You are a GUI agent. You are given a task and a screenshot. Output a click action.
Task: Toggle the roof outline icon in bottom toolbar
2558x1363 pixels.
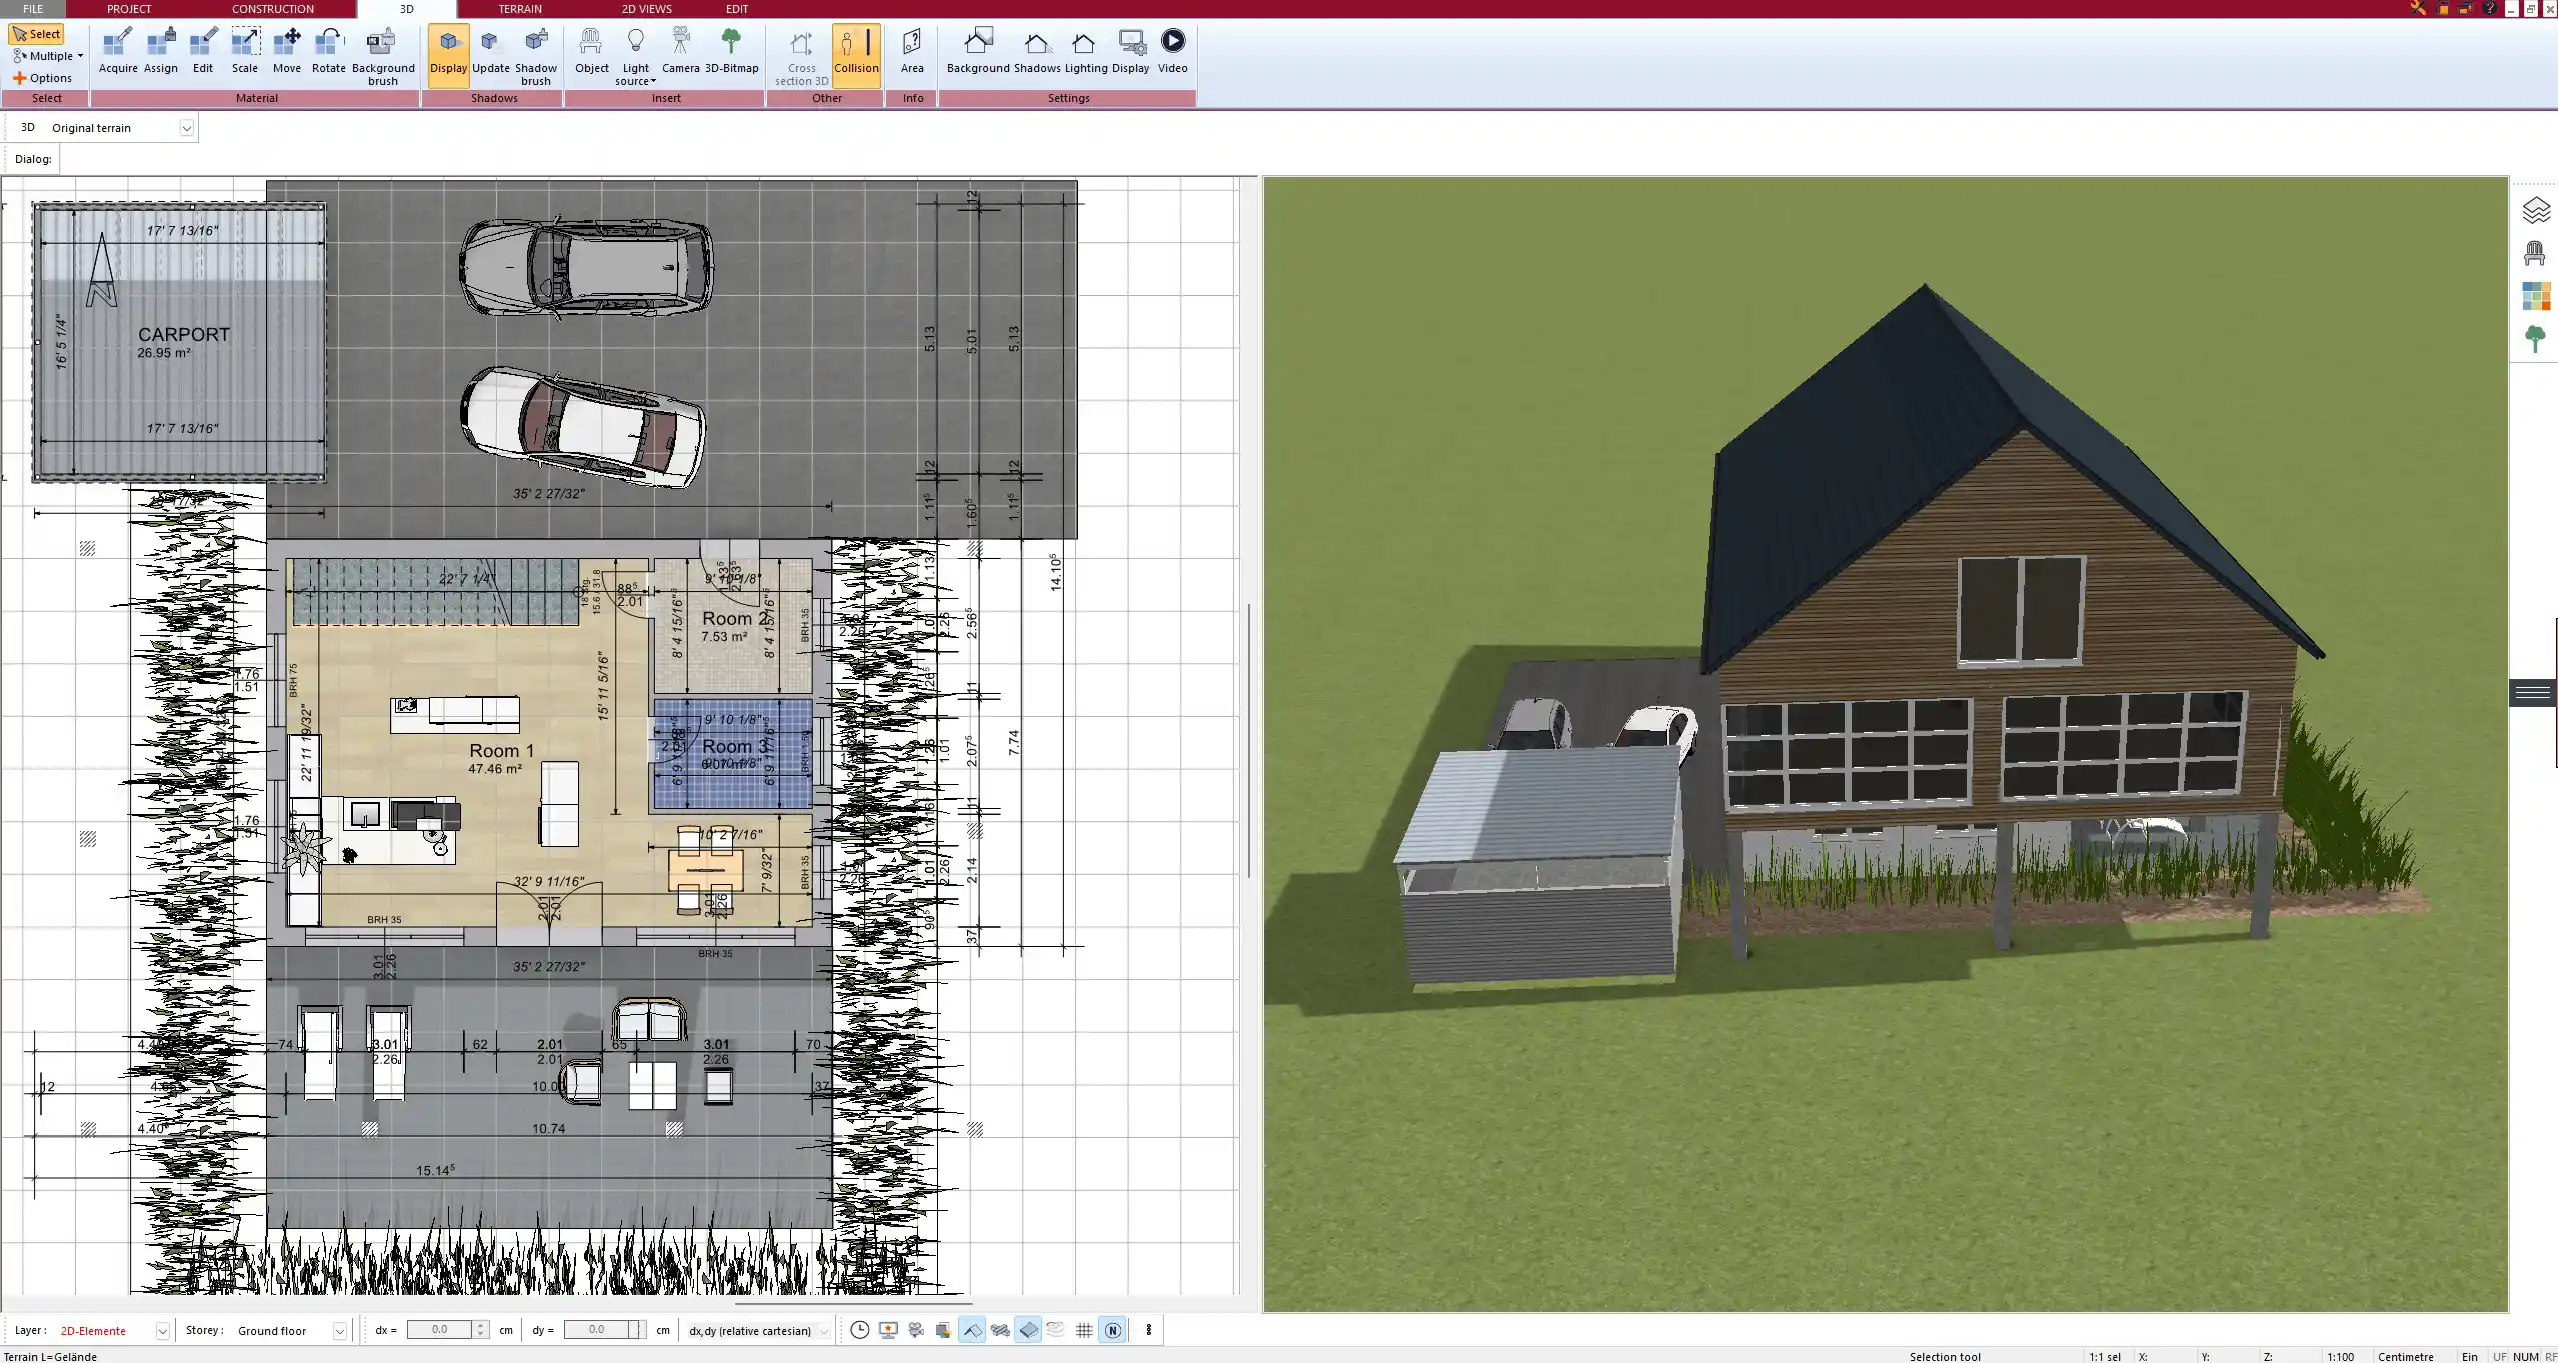tap(971, 1330)
